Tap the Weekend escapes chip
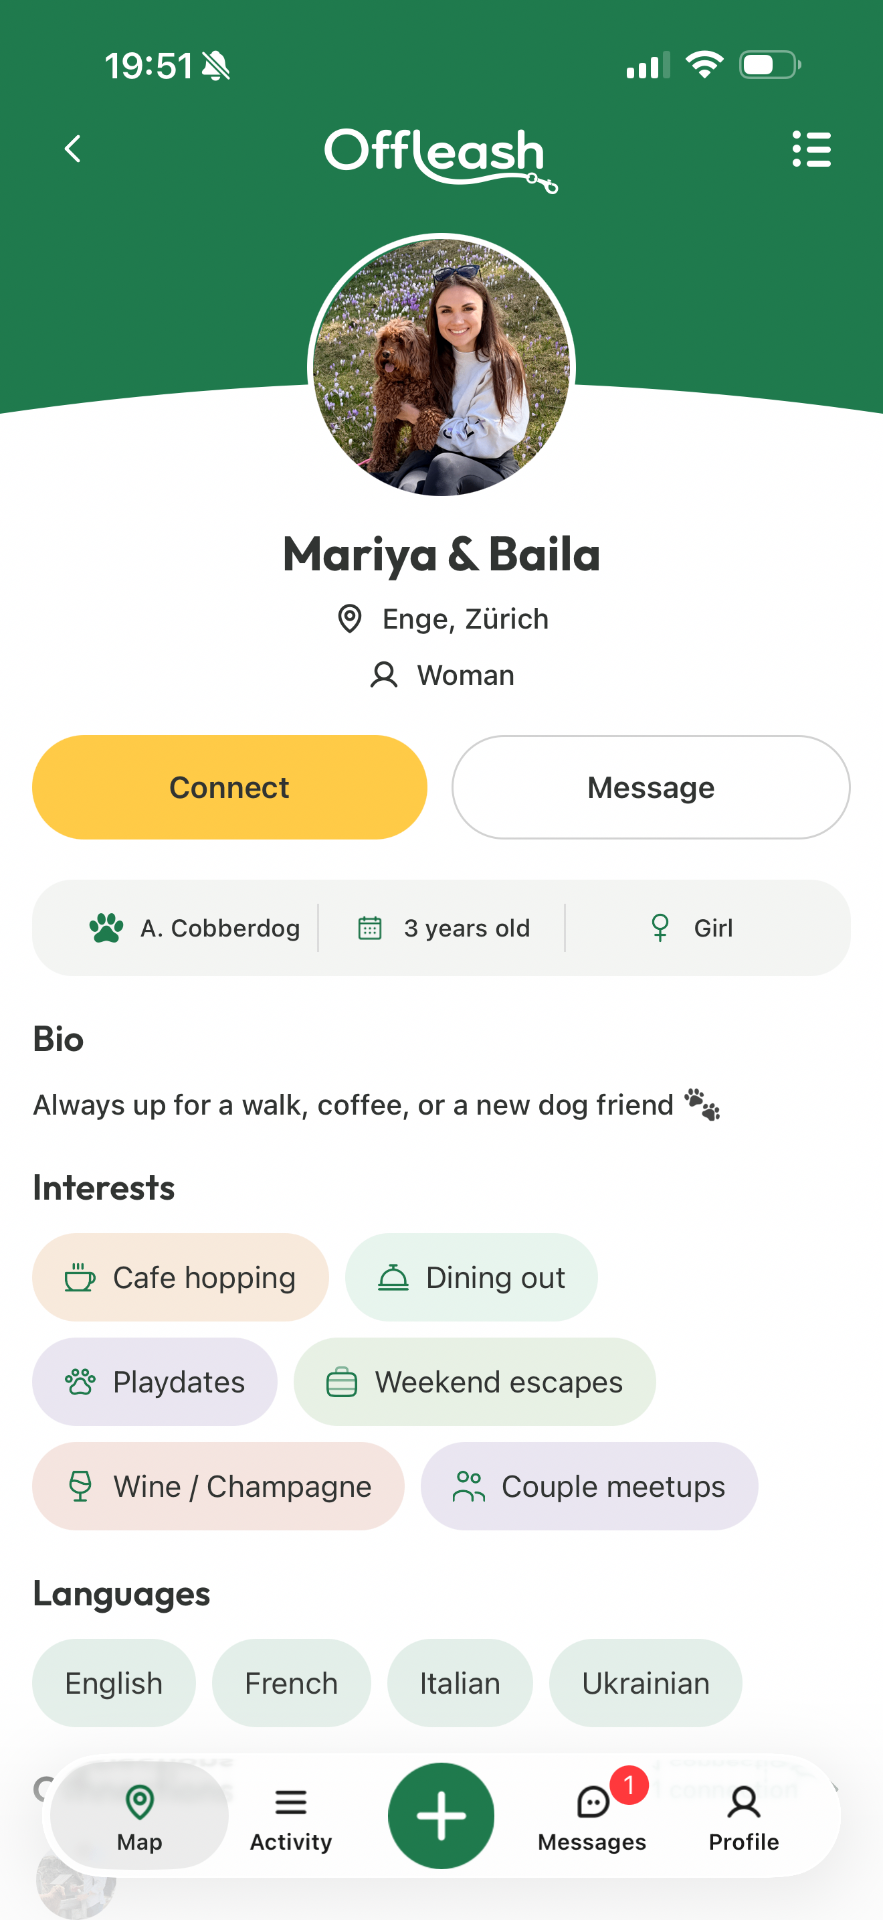Screen dimensions: 883x1920 474,1382
